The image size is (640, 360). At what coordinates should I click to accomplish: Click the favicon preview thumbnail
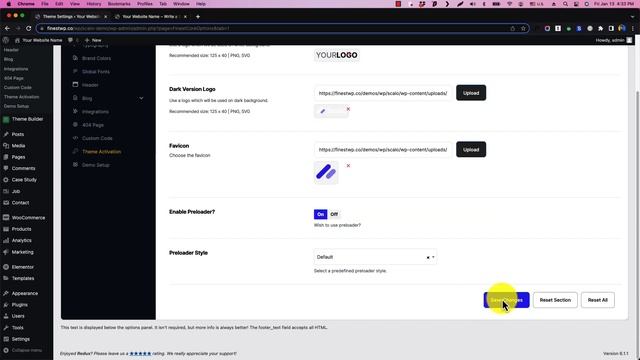click(326, 172)
